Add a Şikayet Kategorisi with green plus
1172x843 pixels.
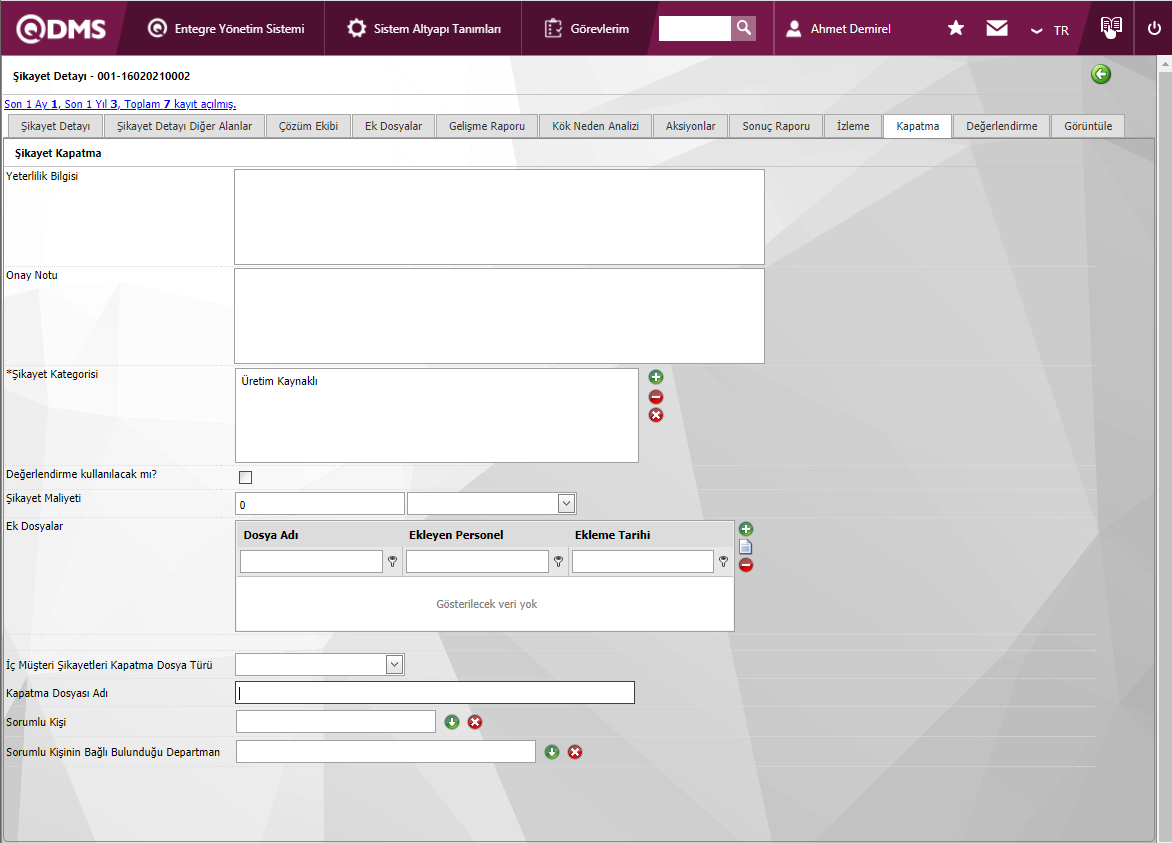656,377
